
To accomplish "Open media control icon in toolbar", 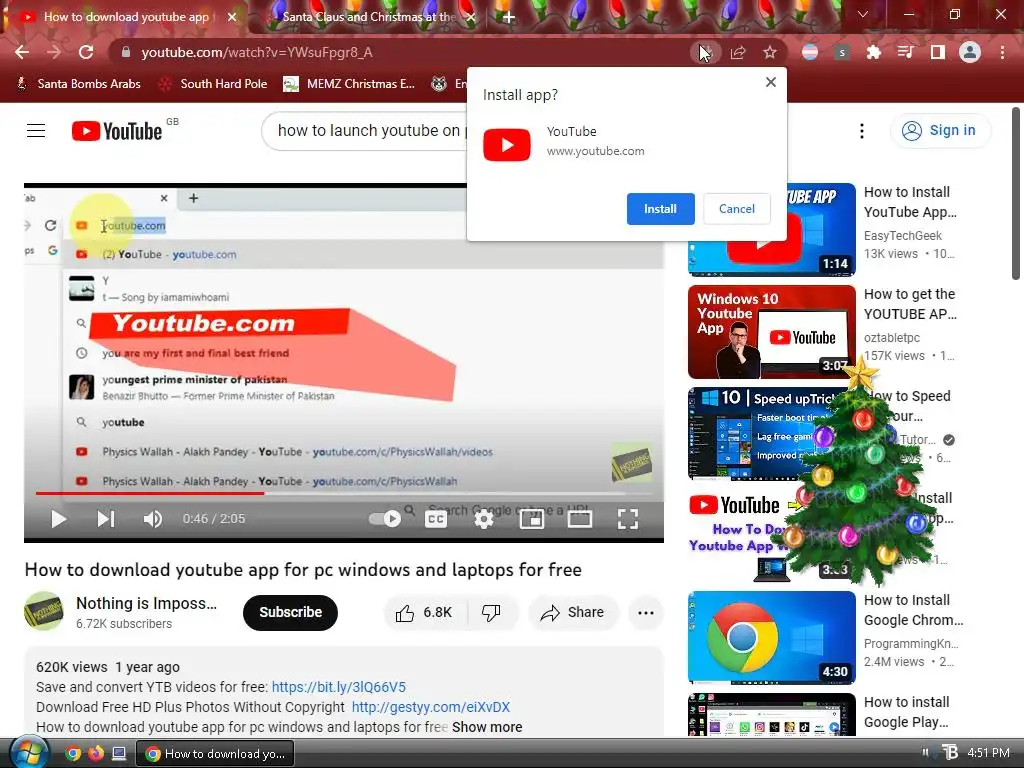I will point(906,52).
